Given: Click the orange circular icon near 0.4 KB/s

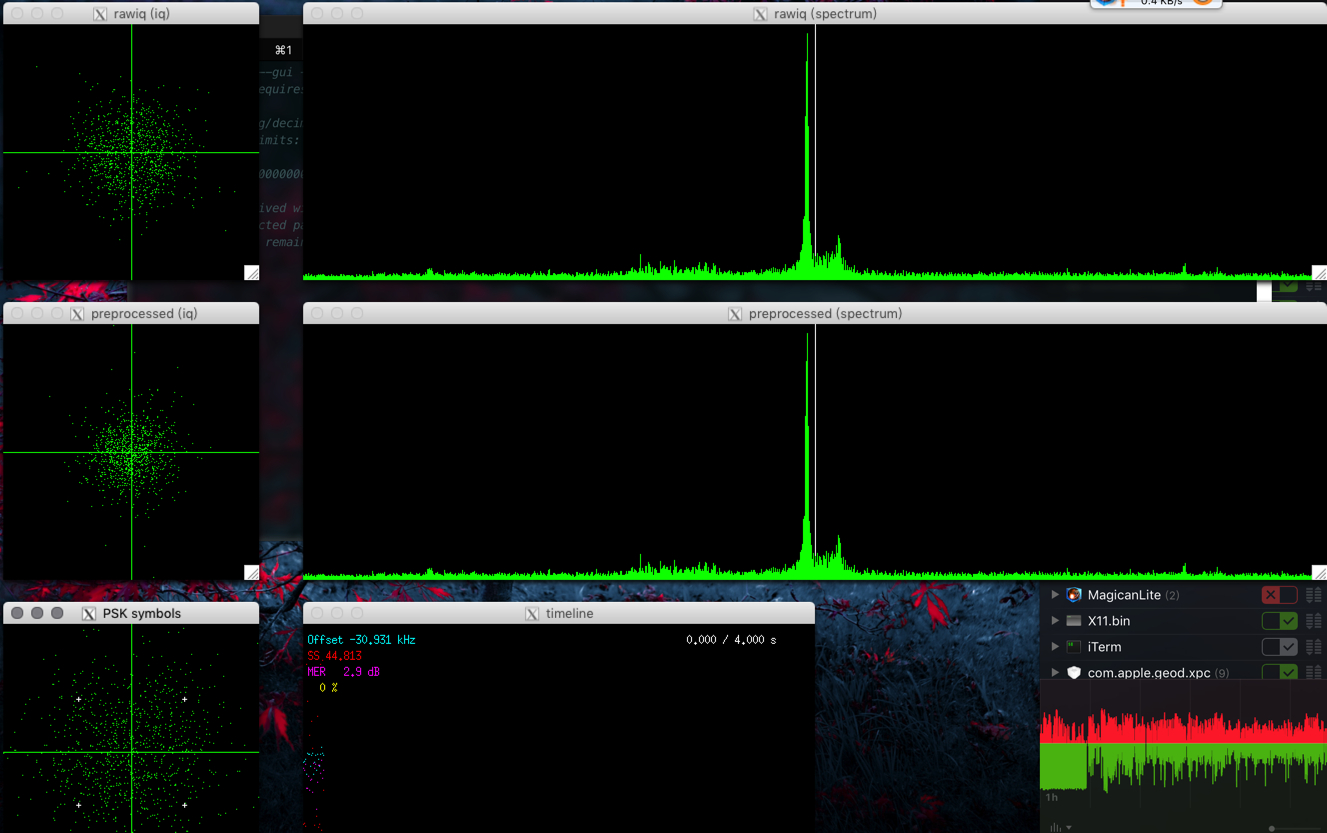Looking at the screenshot, I should coord(1203,3).
